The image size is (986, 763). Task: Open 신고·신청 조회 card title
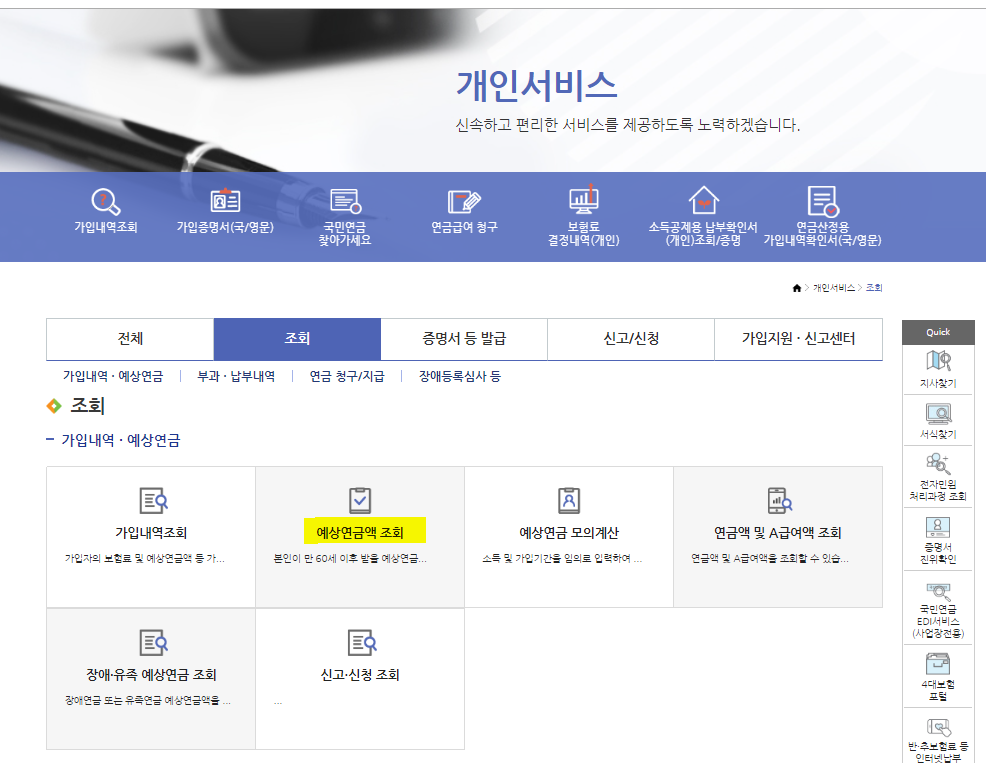[x=360, y=675]
